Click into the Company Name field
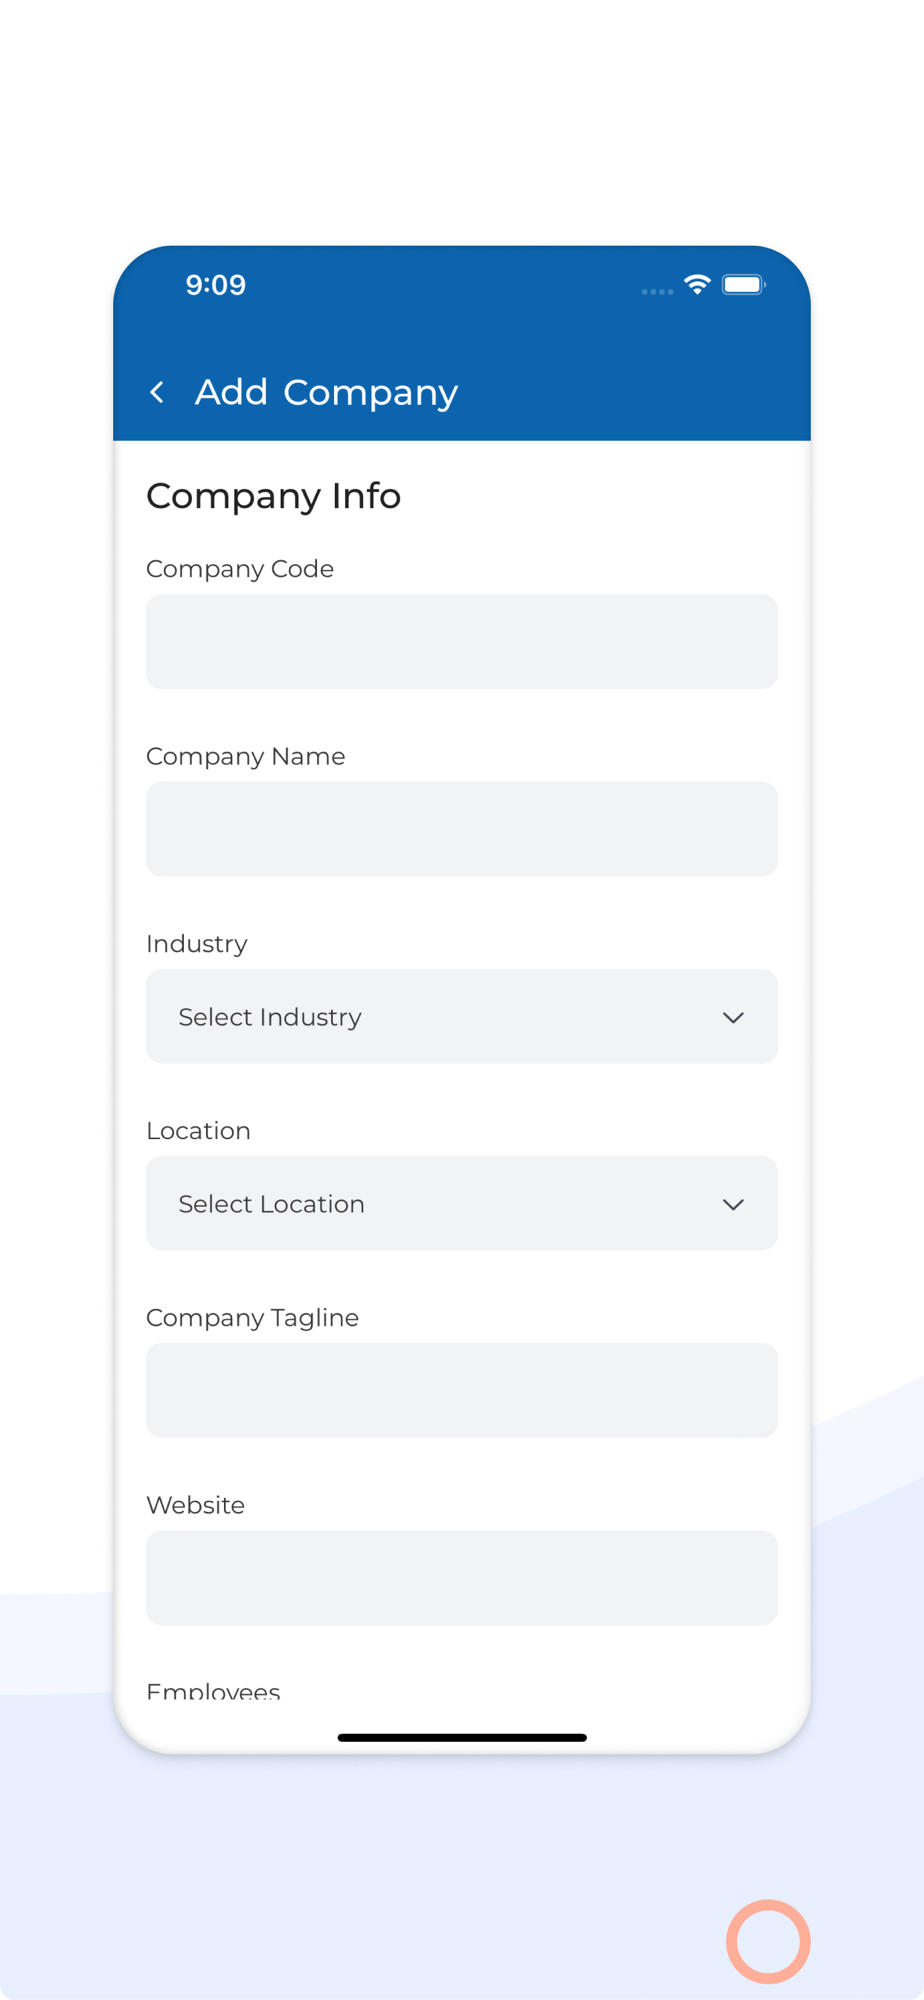 461,829
